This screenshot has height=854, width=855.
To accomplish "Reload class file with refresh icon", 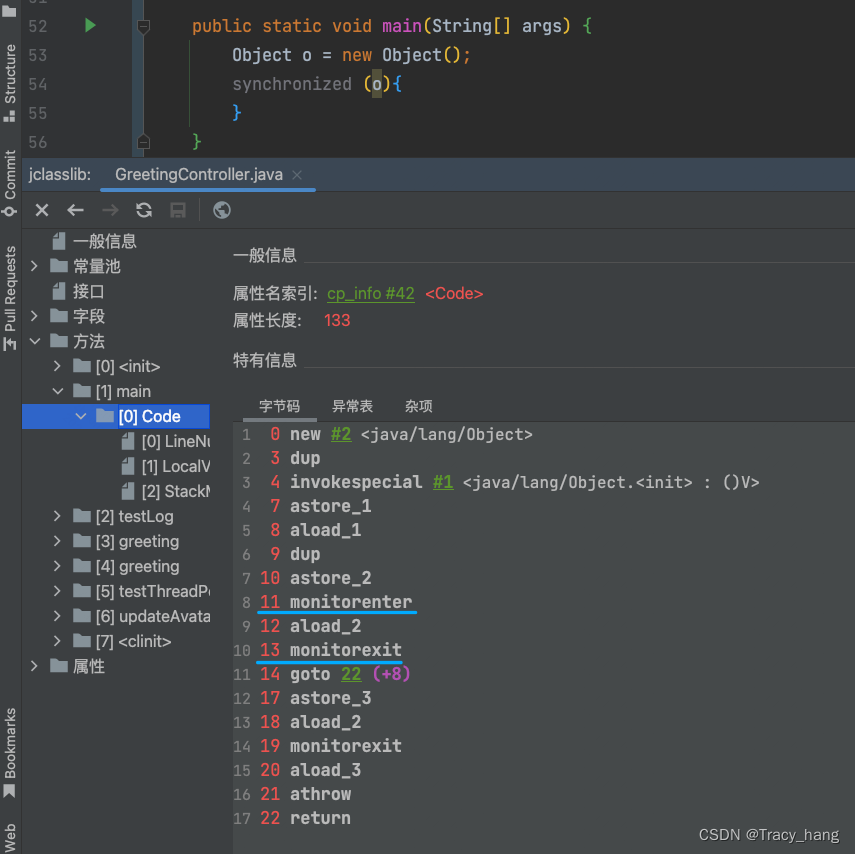I will coord(144,210).
